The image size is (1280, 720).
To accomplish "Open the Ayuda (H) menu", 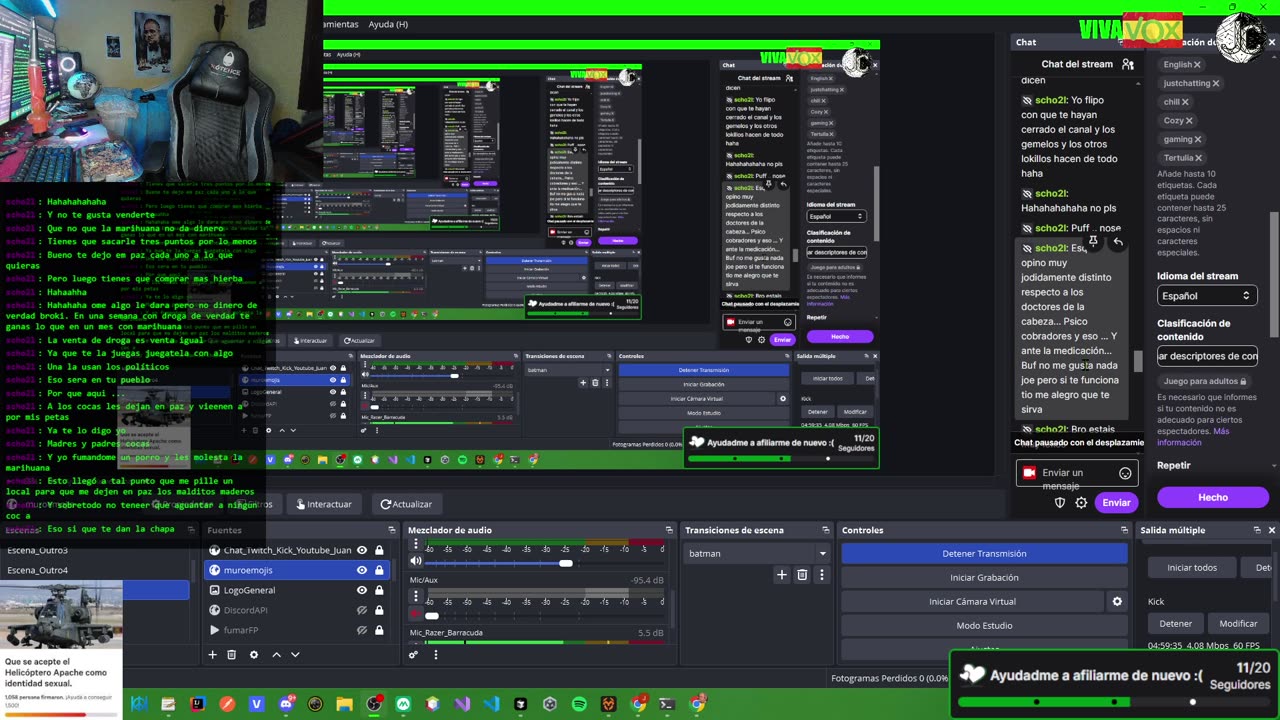I will [388, 24].
